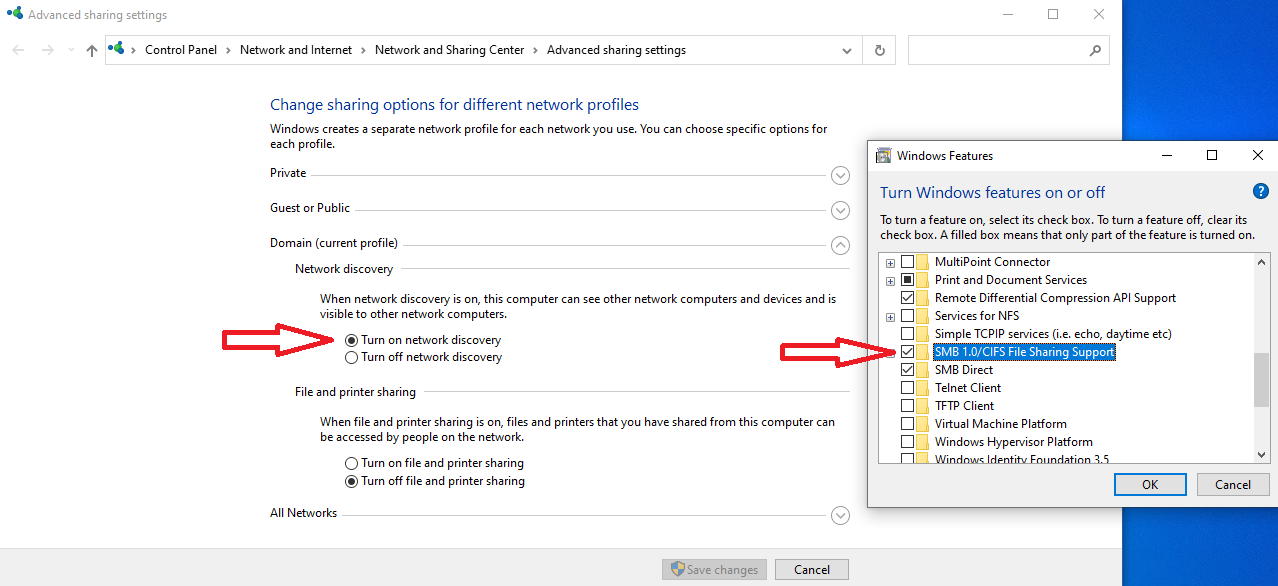
Task: Uncheck the SMB Direct checkbox
Action: point(907,370)
